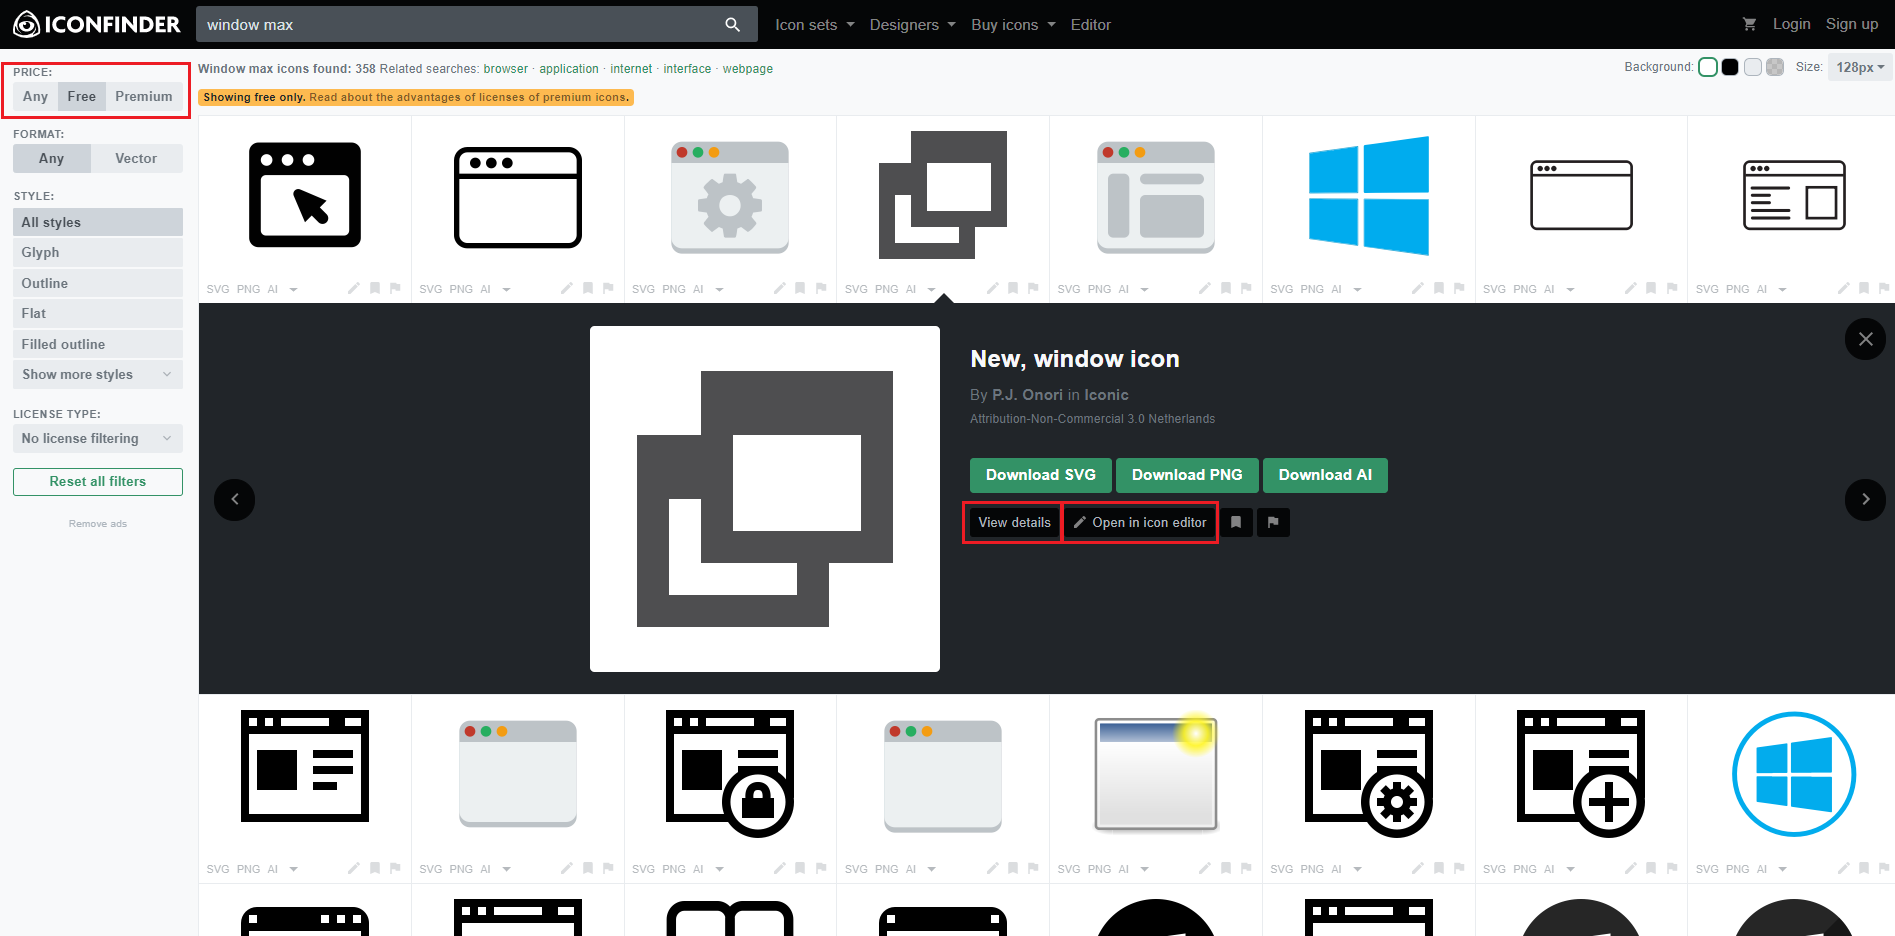The height and width of the screenshot is (936, 1895).
Task: Click the Download SVG button
Action: click(1041, 475)
